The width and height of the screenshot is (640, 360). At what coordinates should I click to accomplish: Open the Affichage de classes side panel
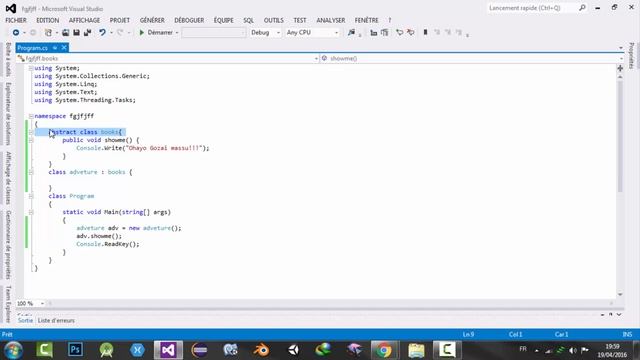click(9, 178)
